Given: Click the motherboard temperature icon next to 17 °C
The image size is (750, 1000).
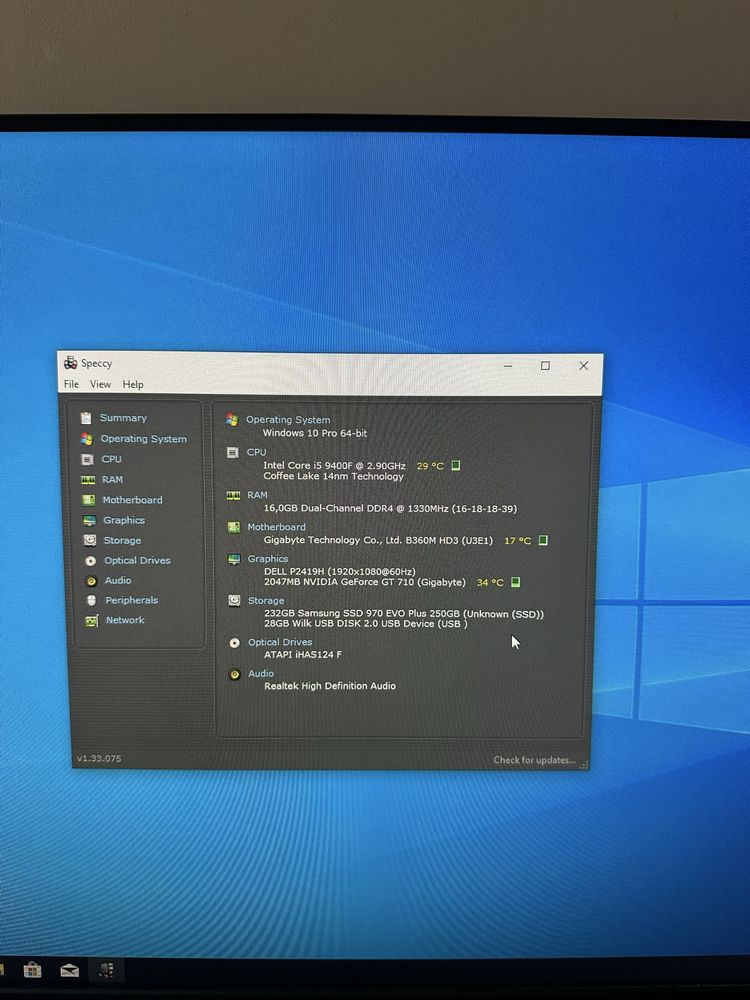Looking at the screenshot, I should [x=543, y=540].
